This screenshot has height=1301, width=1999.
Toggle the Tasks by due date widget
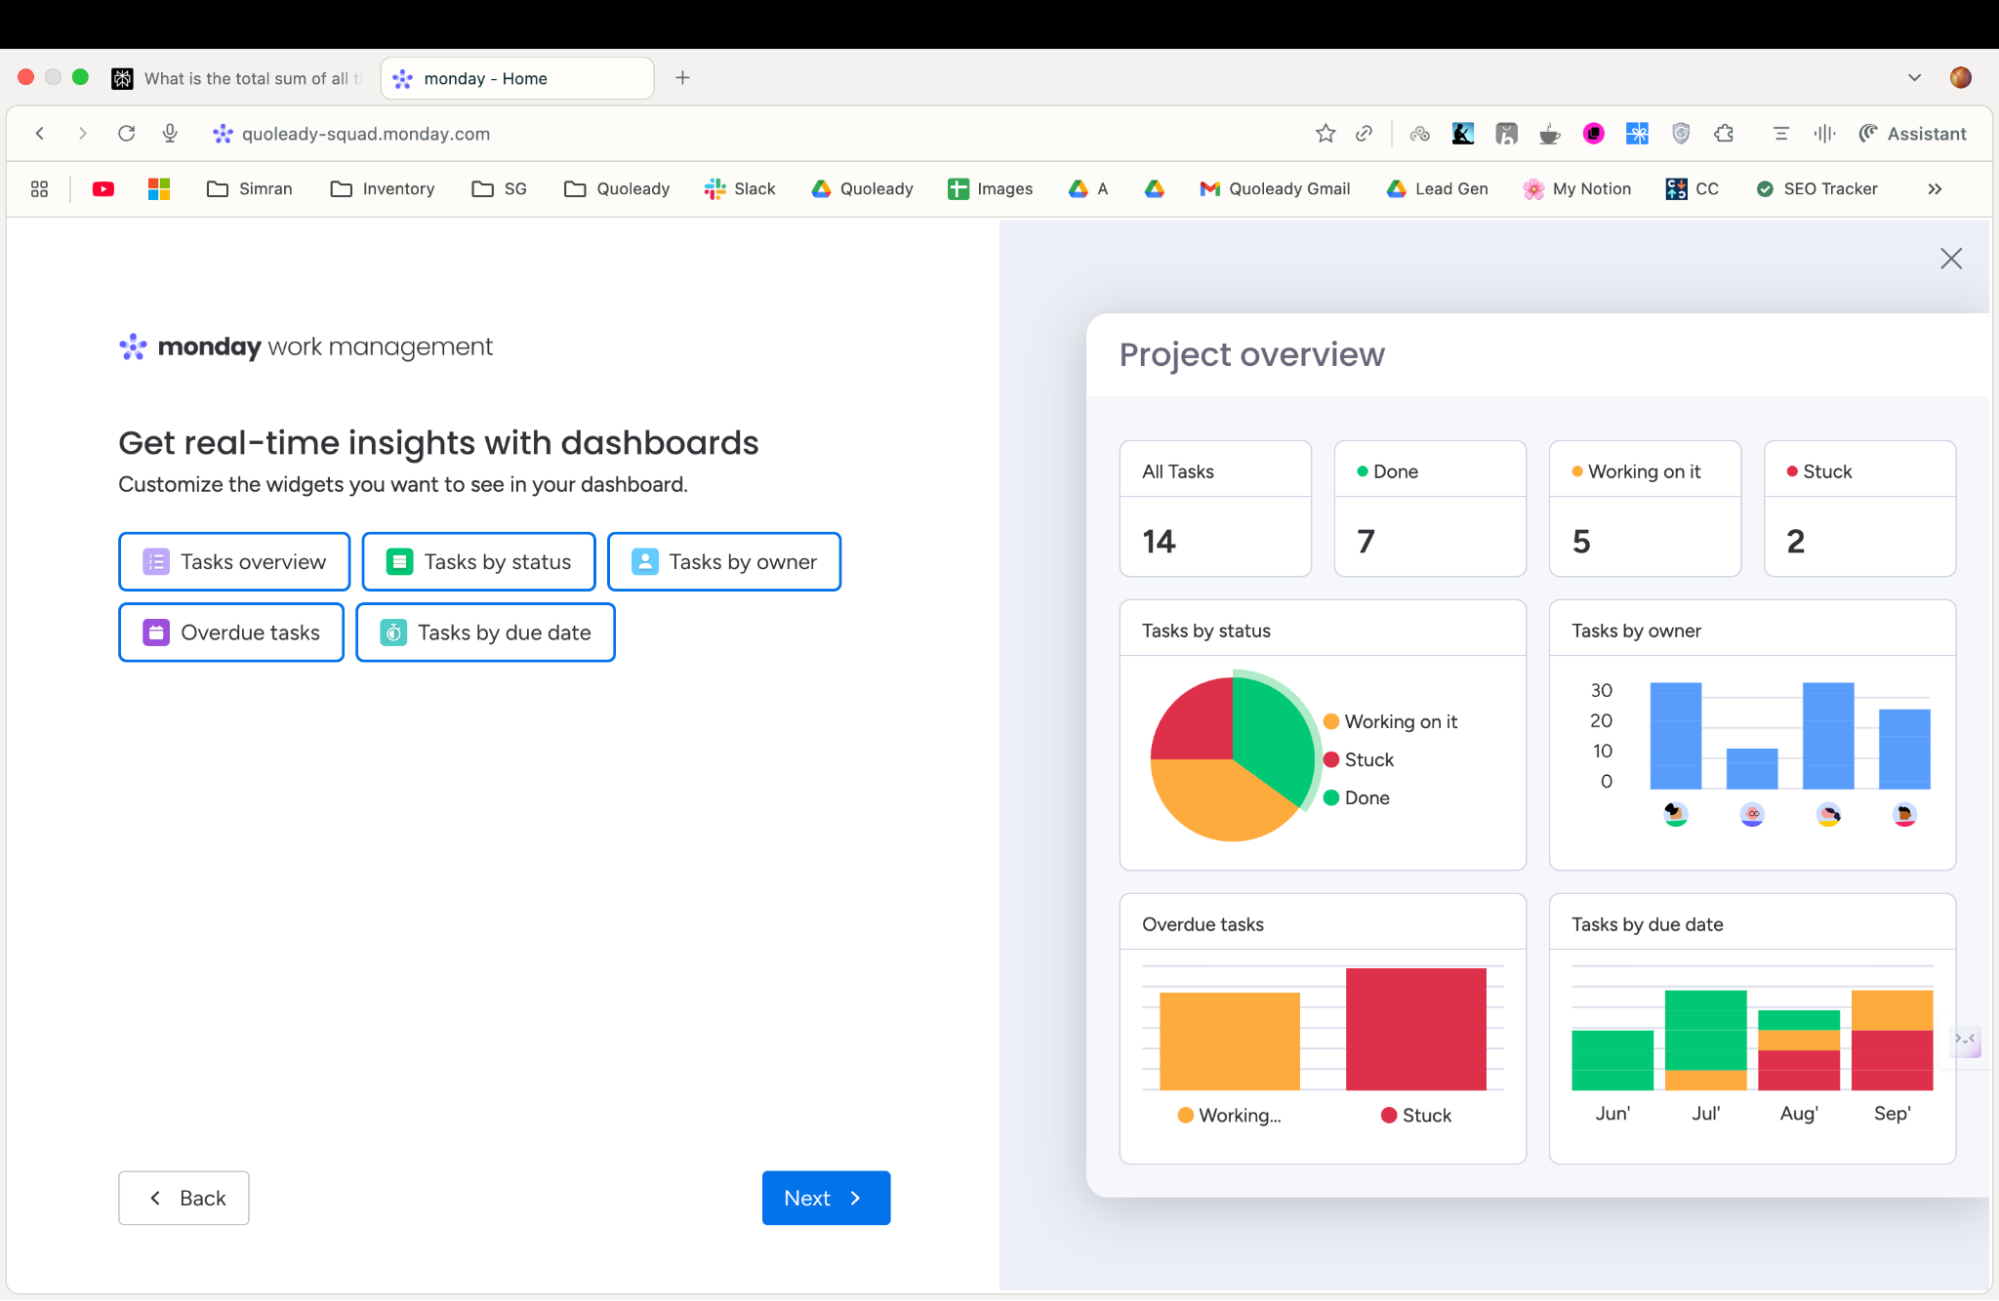(485, 632)
